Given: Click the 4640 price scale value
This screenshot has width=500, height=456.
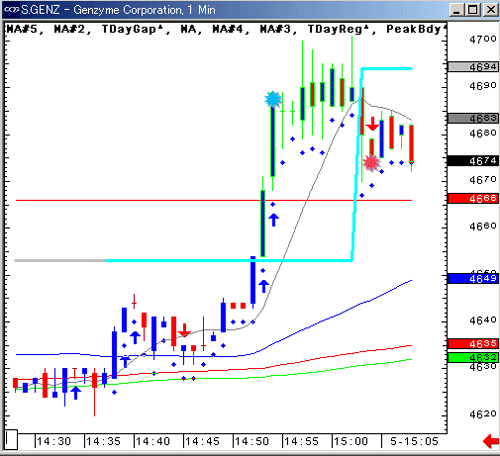Looking at the screenshot, I should (483, 320).
